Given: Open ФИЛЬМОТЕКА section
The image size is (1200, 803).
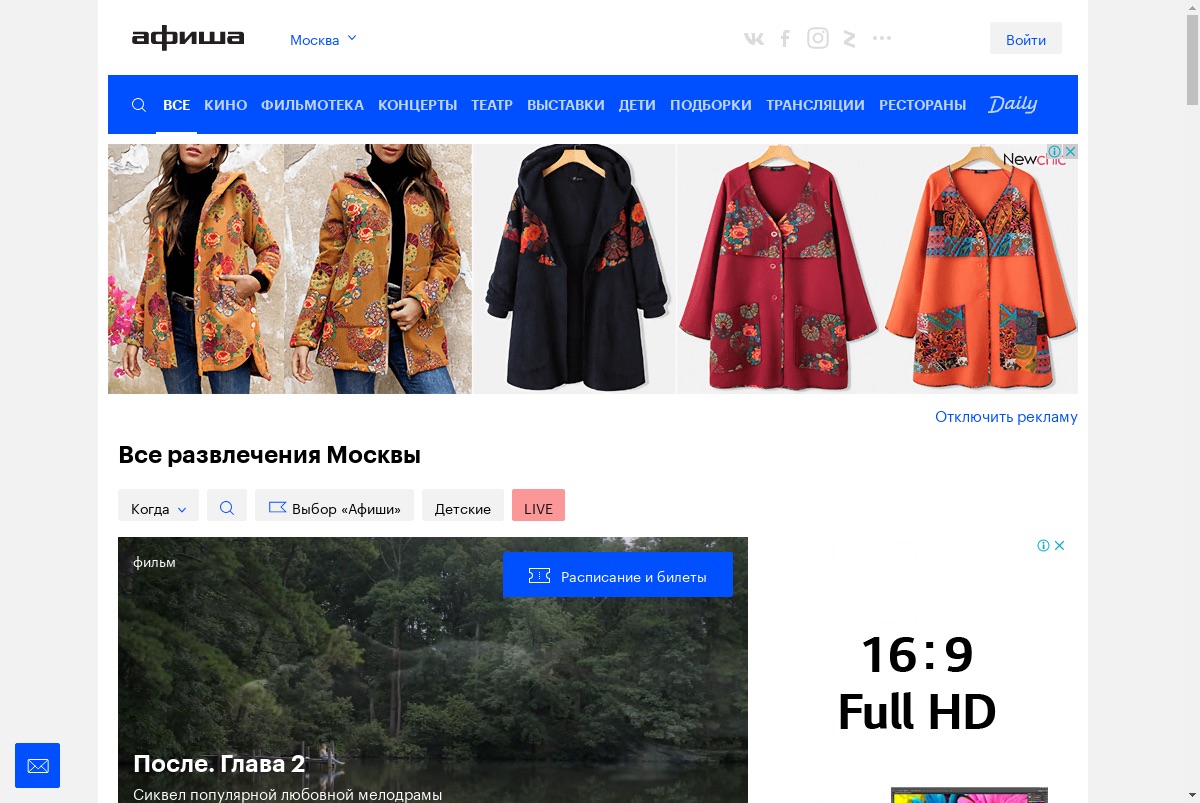Looking at the screenshot, I should [x=312, y=105].
